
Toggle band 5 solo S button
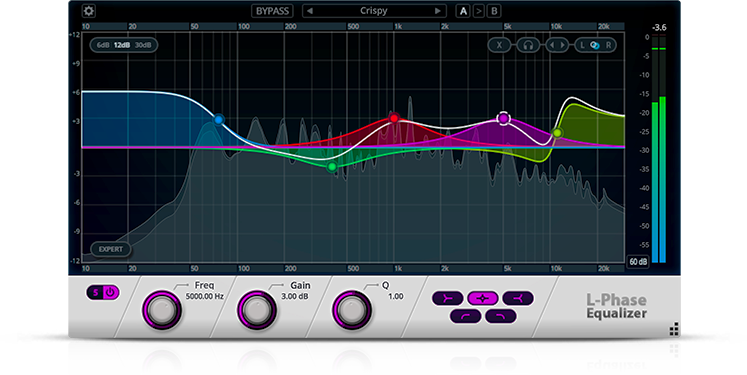[x=95, y=293]
